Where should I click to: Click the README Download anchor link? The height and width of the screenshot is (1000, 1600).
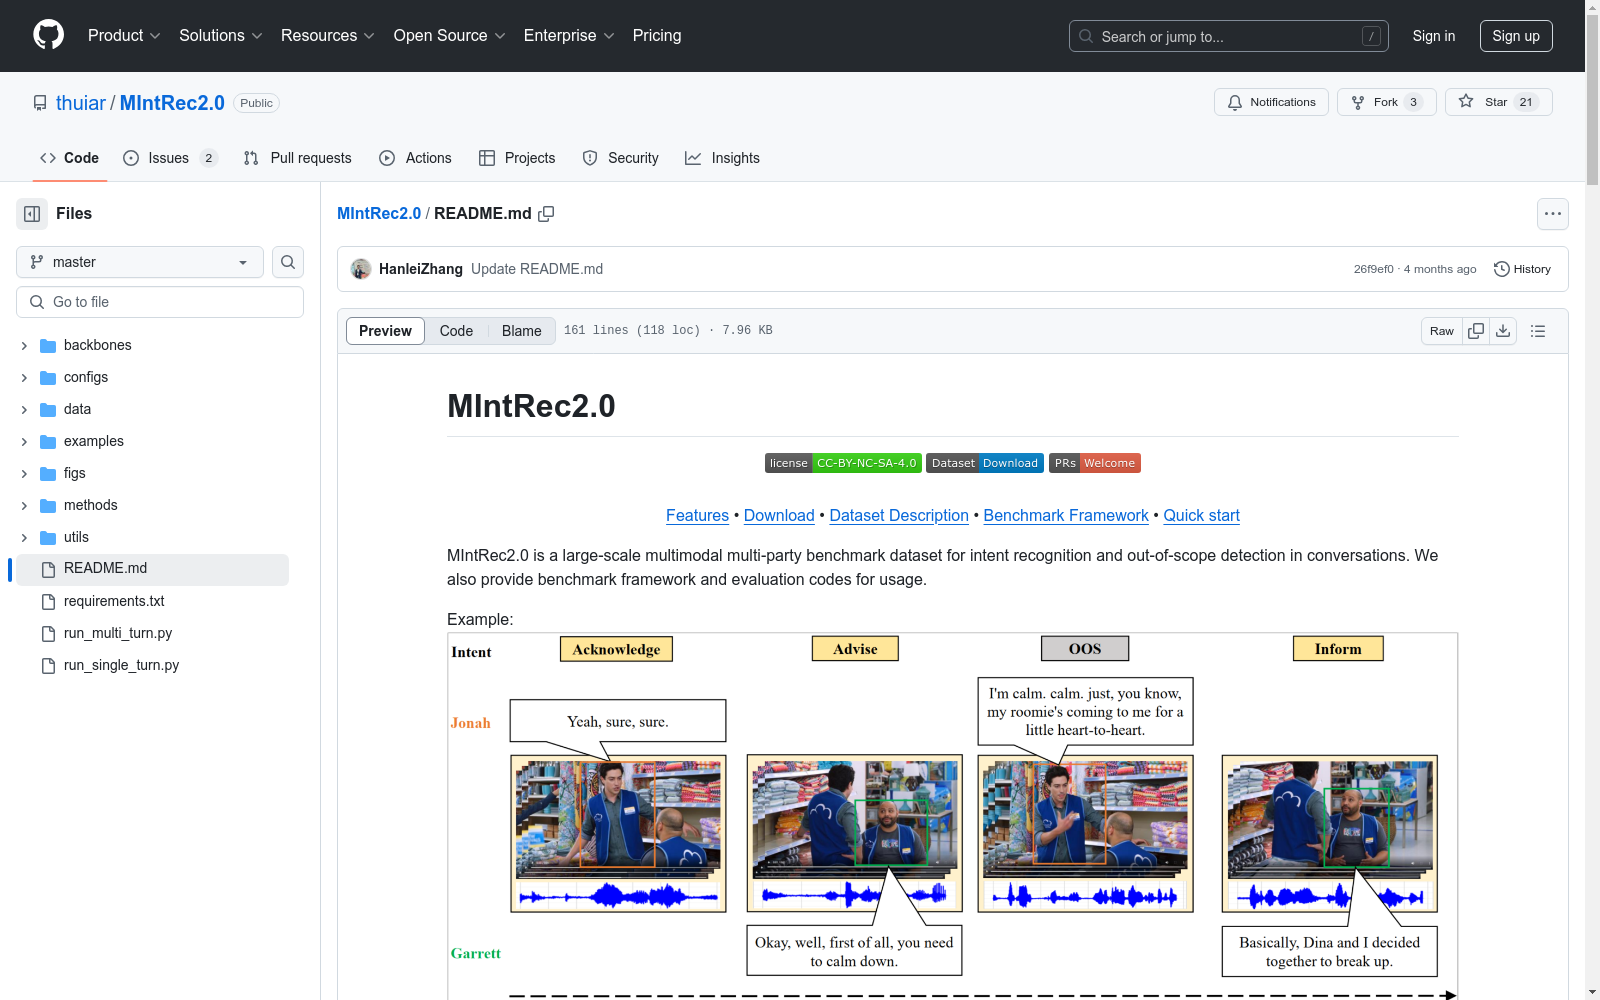pyautogui.click(x=779, y=515)
